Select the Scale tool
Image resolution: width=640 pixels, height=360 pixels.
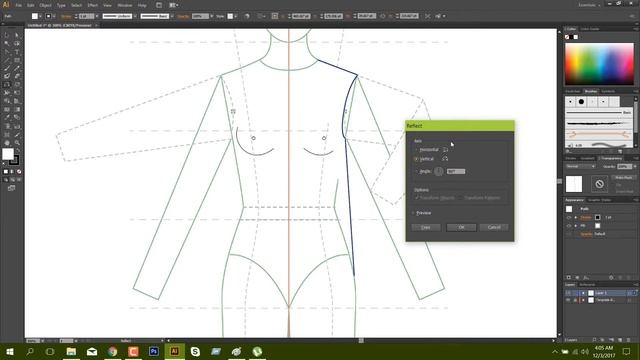pyautogui.click(x=17, y=85)
